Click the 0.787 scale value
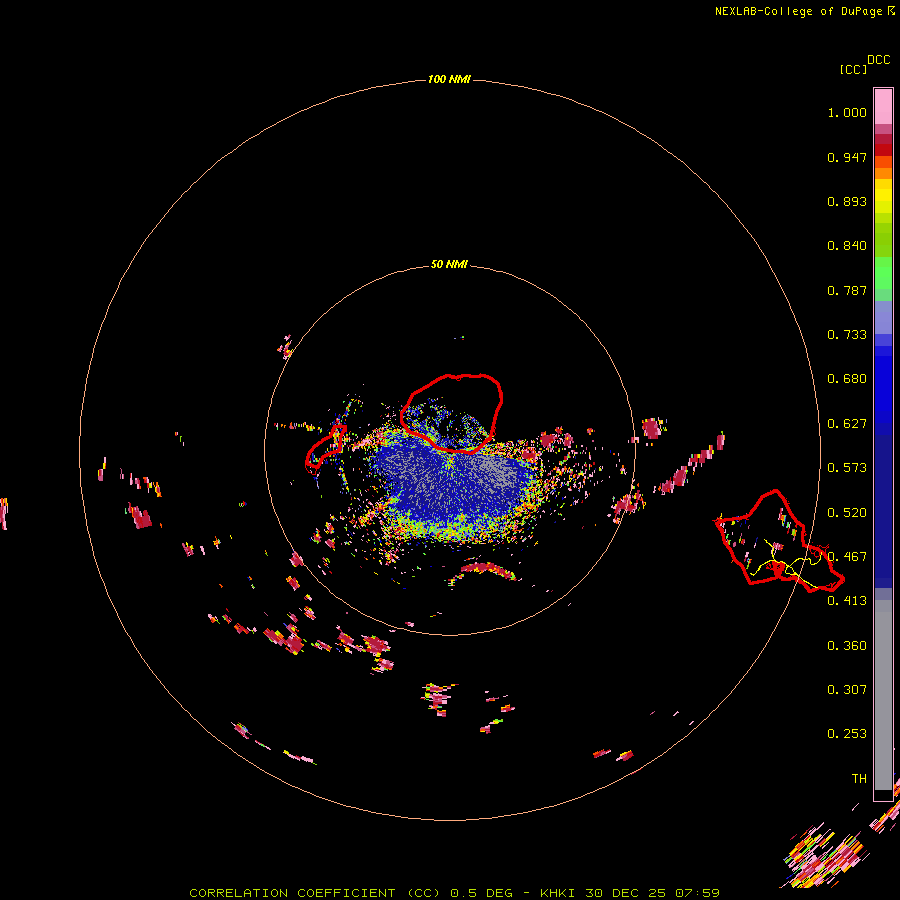Image resolution: width=900 pixels, height=900 pixels. [847, 290]
